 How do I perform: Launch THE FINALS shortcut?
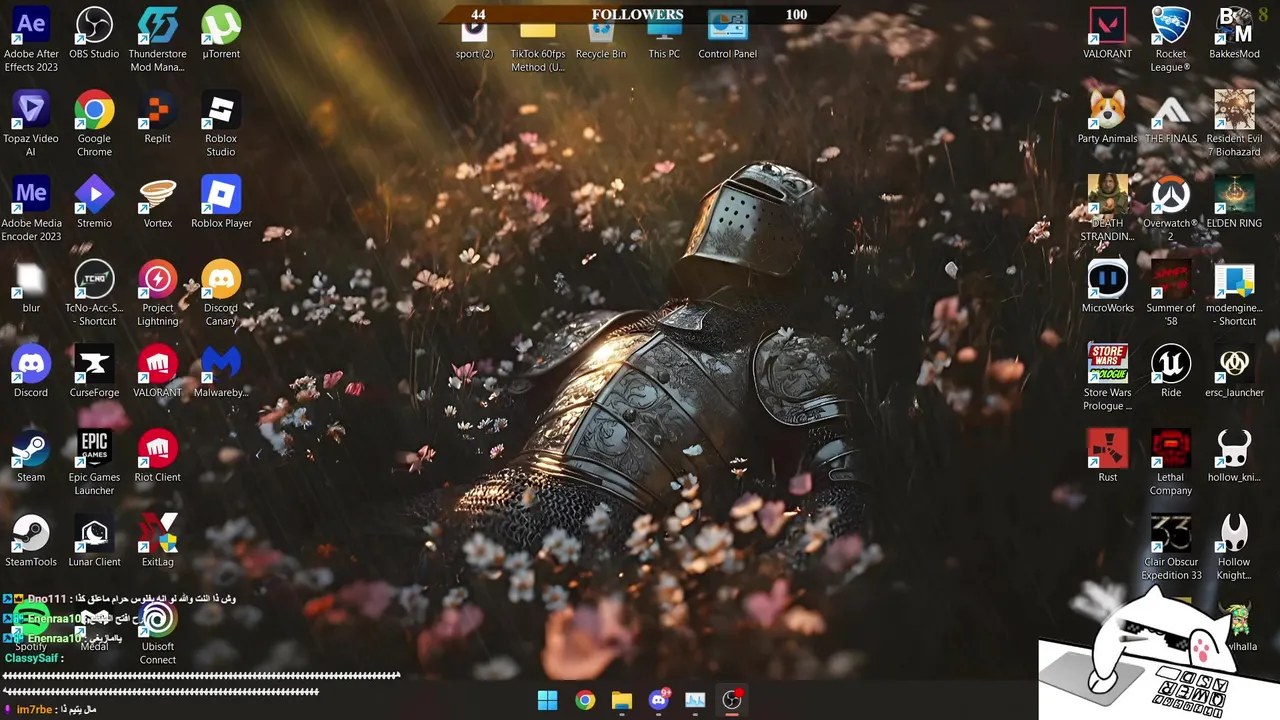point(1171,119)
